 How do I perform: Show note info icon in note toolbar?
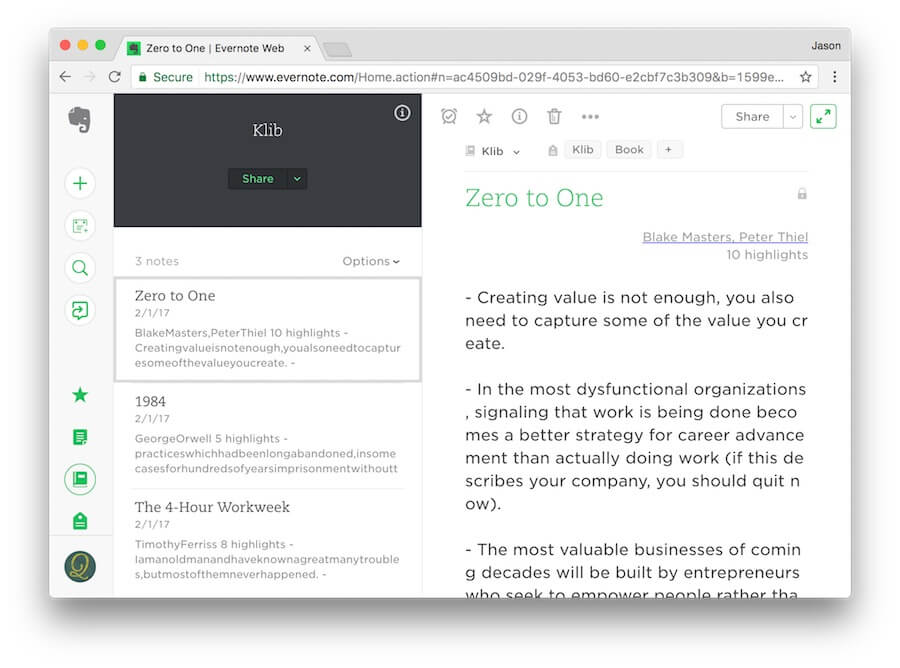pos(519,116)
